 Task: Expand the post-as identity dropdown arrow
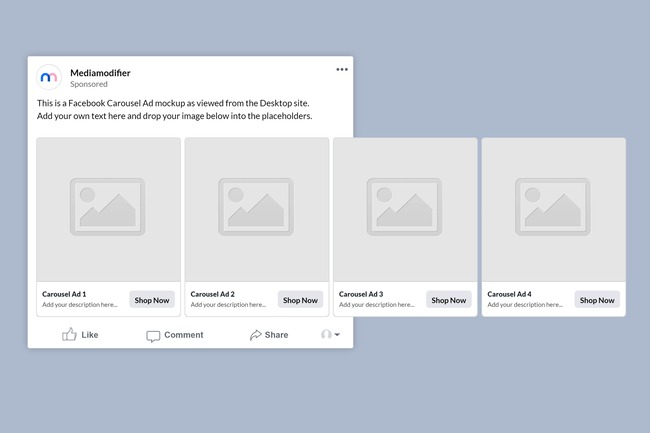[337, 335]
